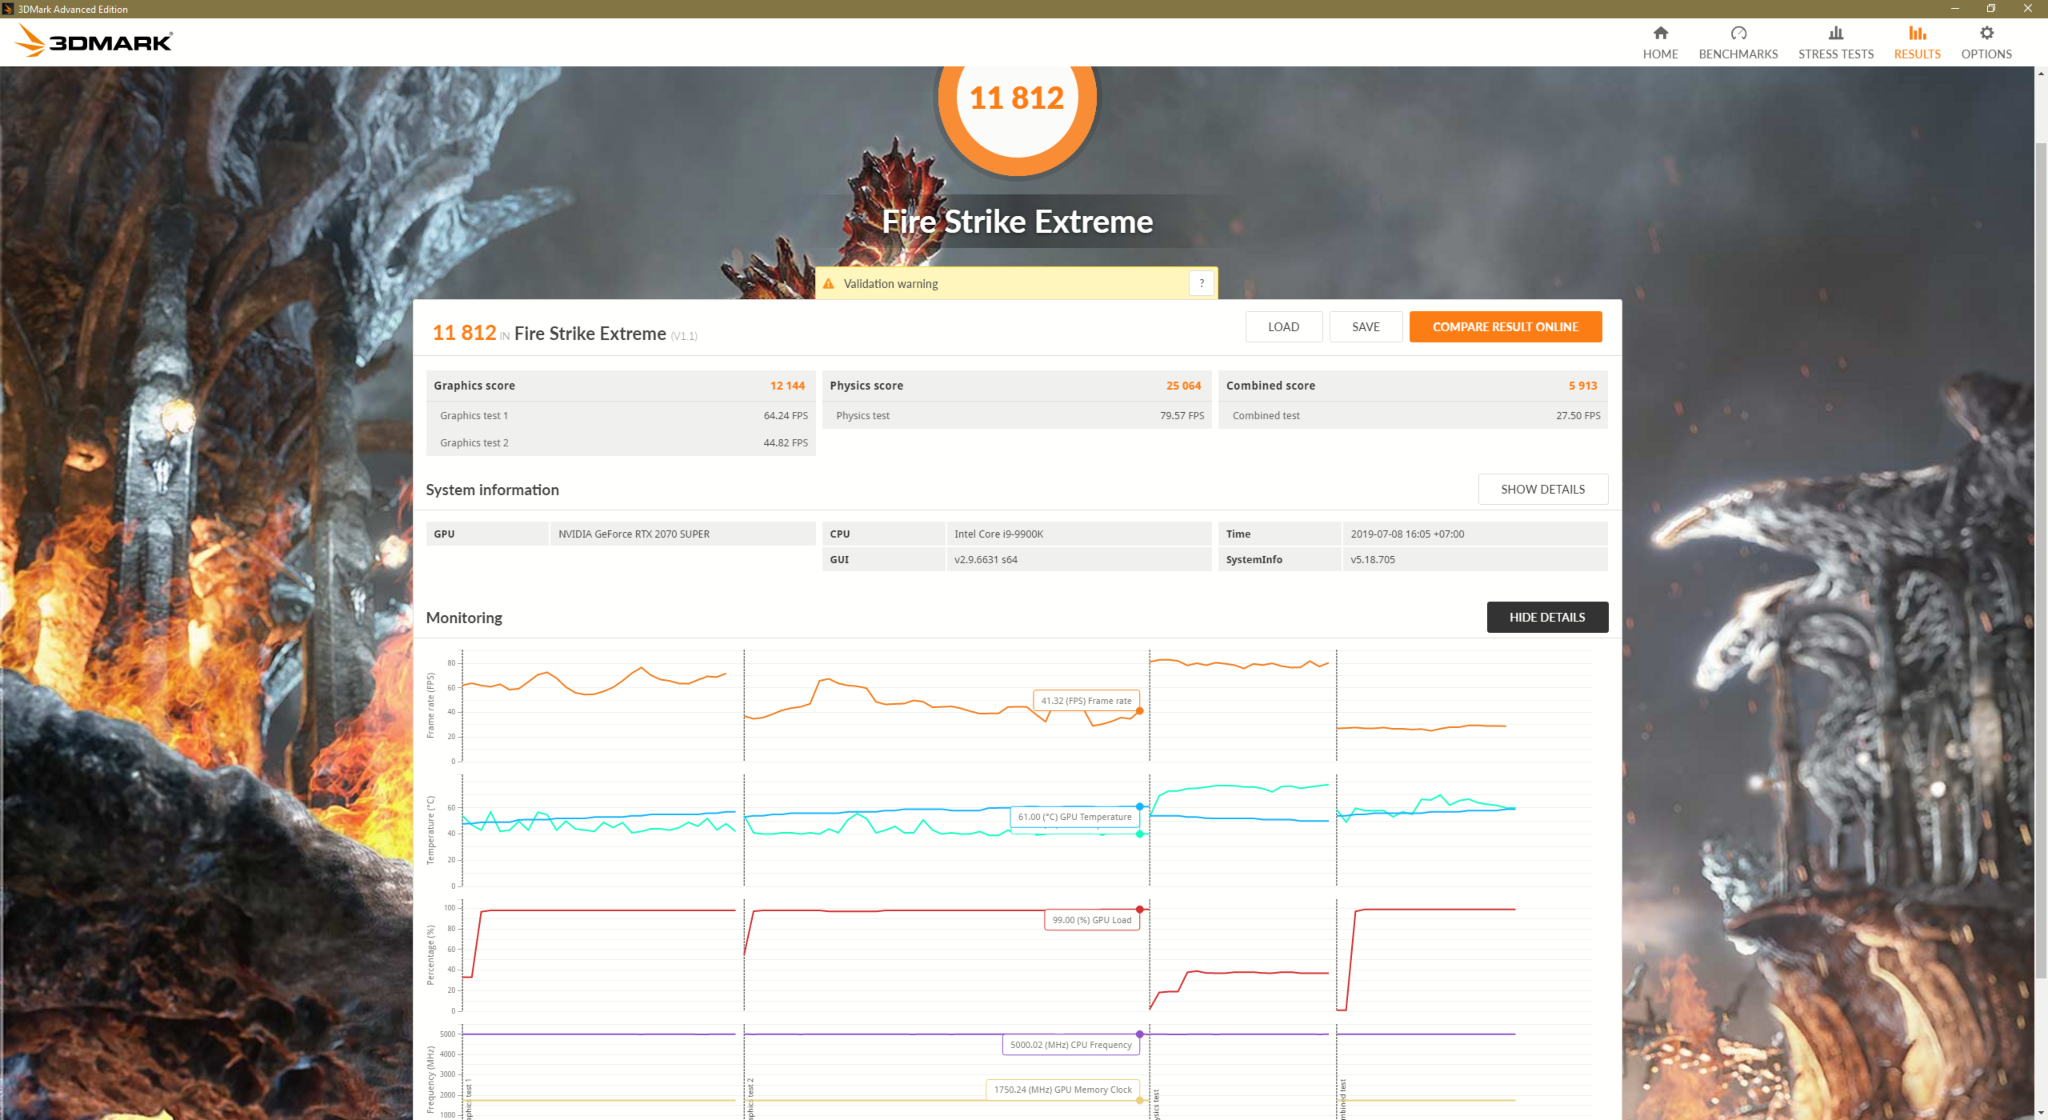Click Compare Result Online
The image size is (2048, 1120).
point(1505,327)
